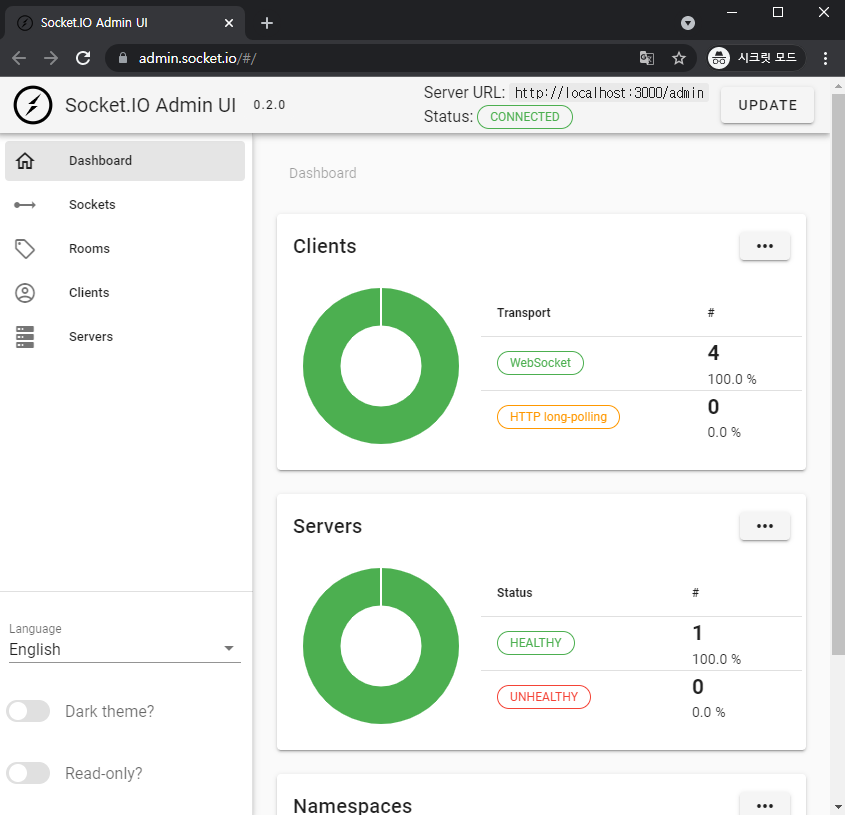Viewport: 845px width, 815px height.
Task: Click the CONNECTED status chip
Action: tap(524, 117)
